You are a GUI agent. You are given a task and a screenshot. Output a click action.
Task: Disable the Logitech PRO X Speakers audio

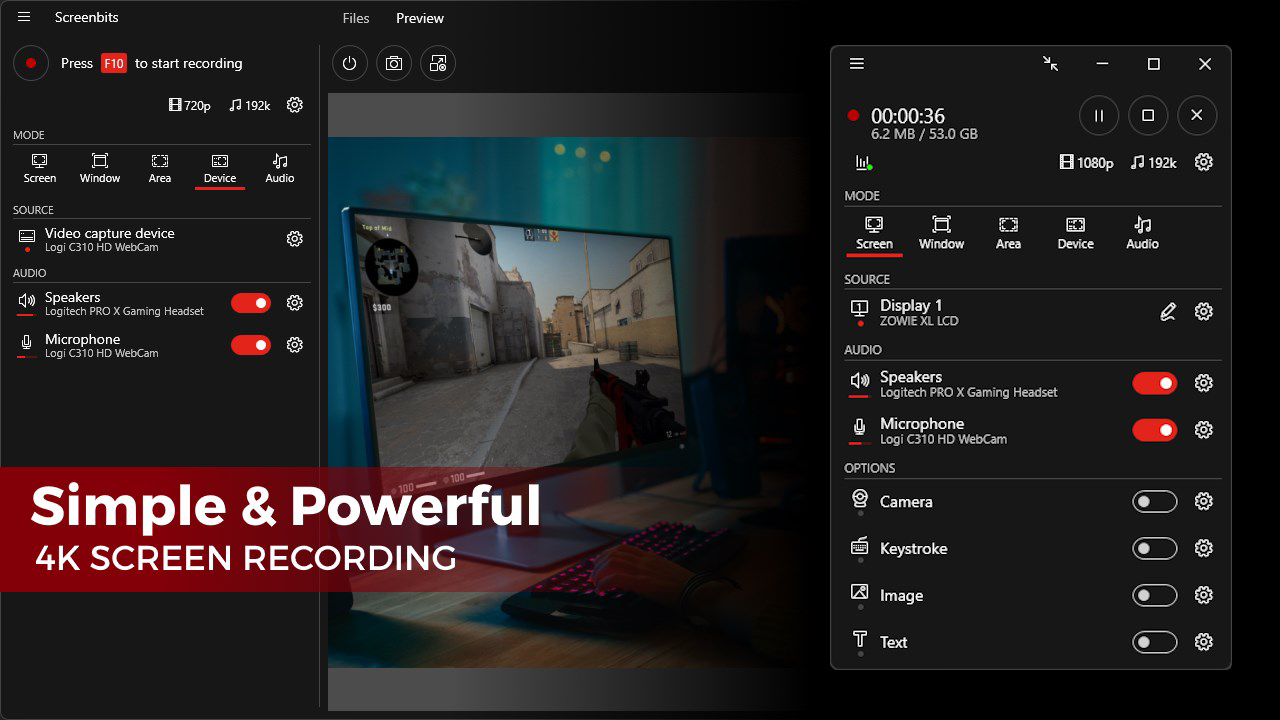click(x=1155, y=383)
